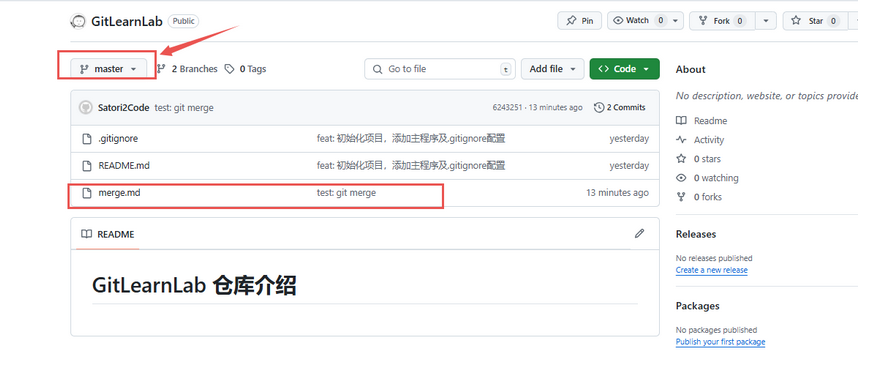Click the tag icon beside 0 Tags
871x371 pixels.
229,69
